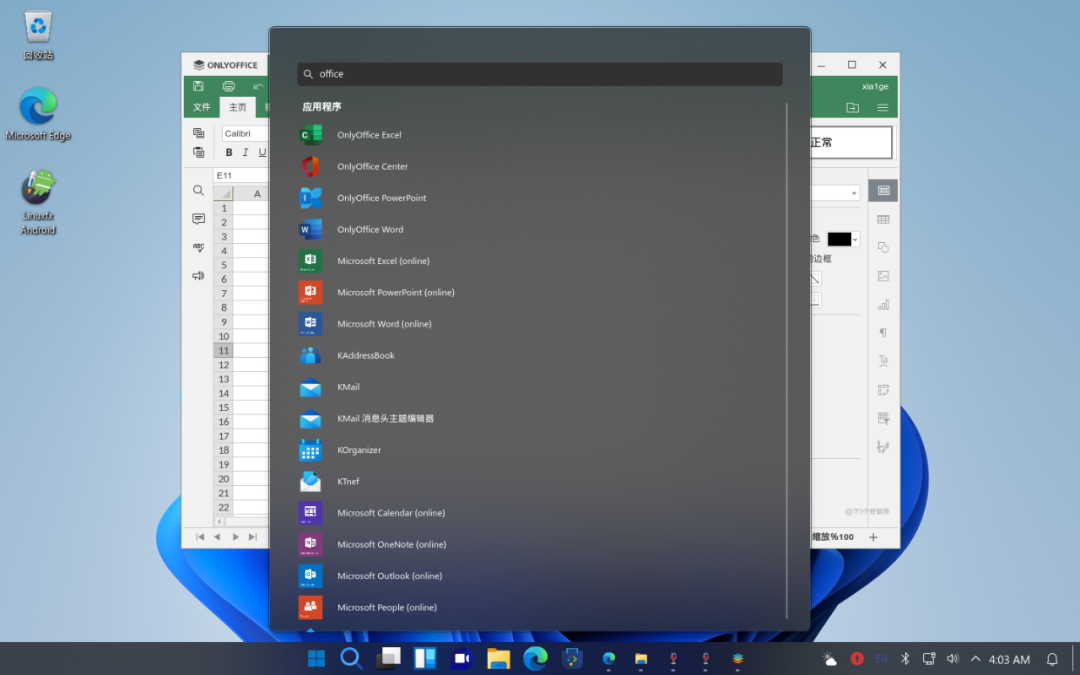1080x675 pixels.
Task: Select the chart settings icon in right sidebar
Action: [882, 304]
